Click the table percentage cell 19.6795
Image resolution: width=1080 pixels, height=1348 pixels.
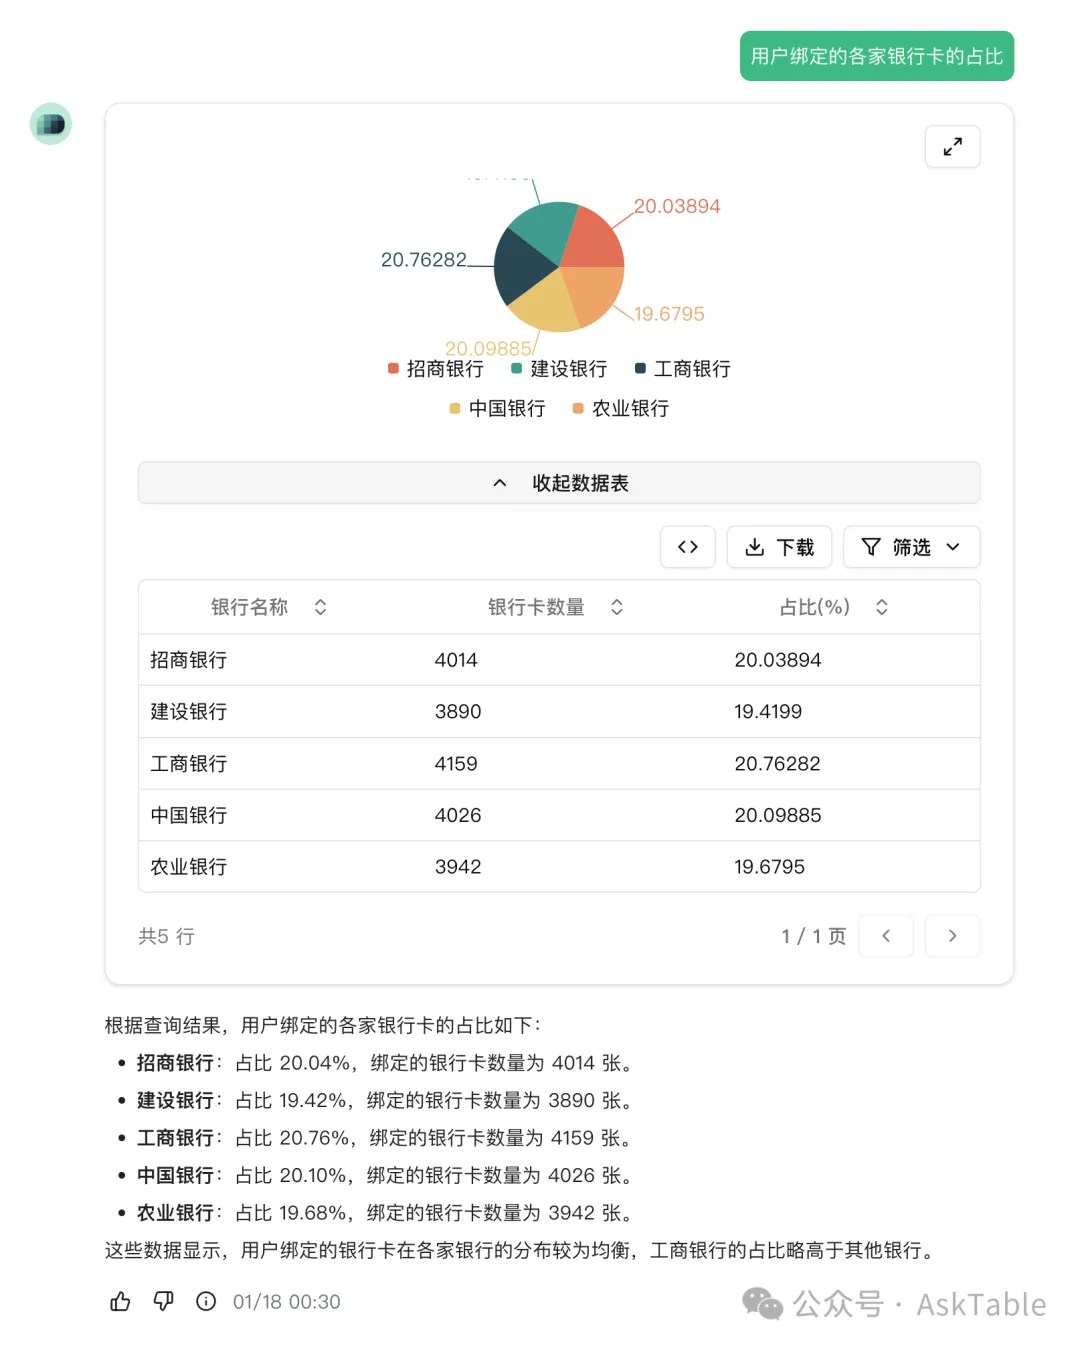769,867
